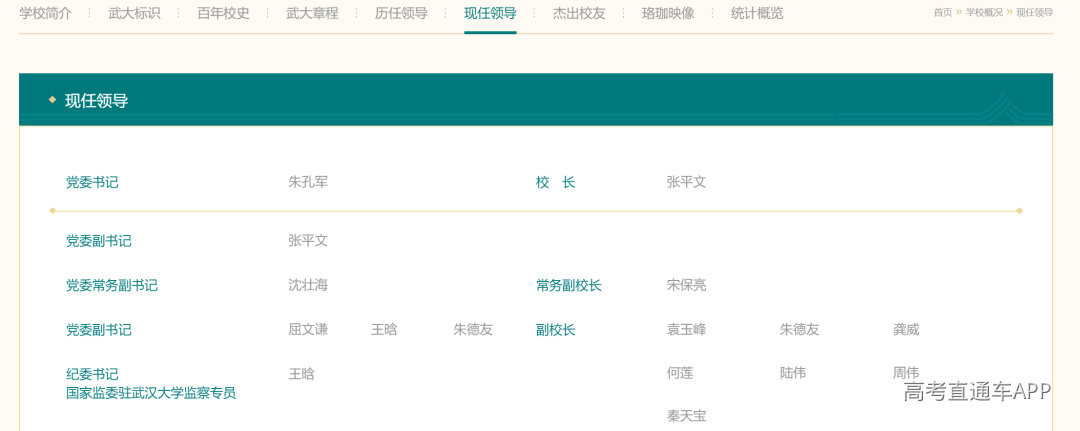Open 屈文谦's profile
The height and width of the screenshot is (431, 1080).
[308, 330]
